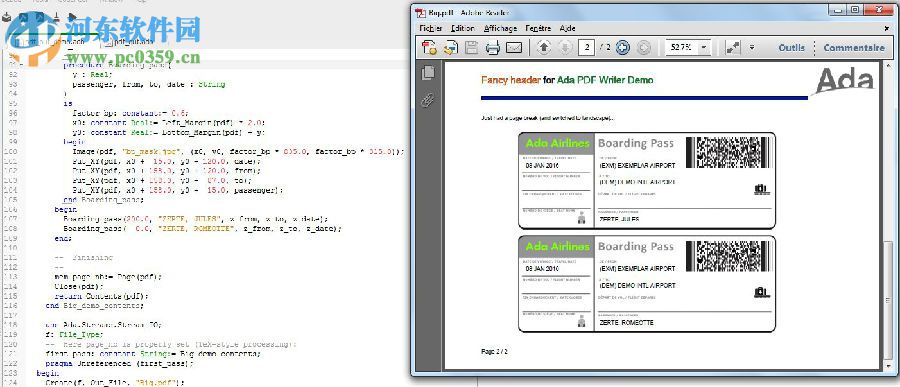Viewport: 900px width, 387px height.
Task: Expand the small toolbar options arrow before Outils
Action: coord(751,48)
